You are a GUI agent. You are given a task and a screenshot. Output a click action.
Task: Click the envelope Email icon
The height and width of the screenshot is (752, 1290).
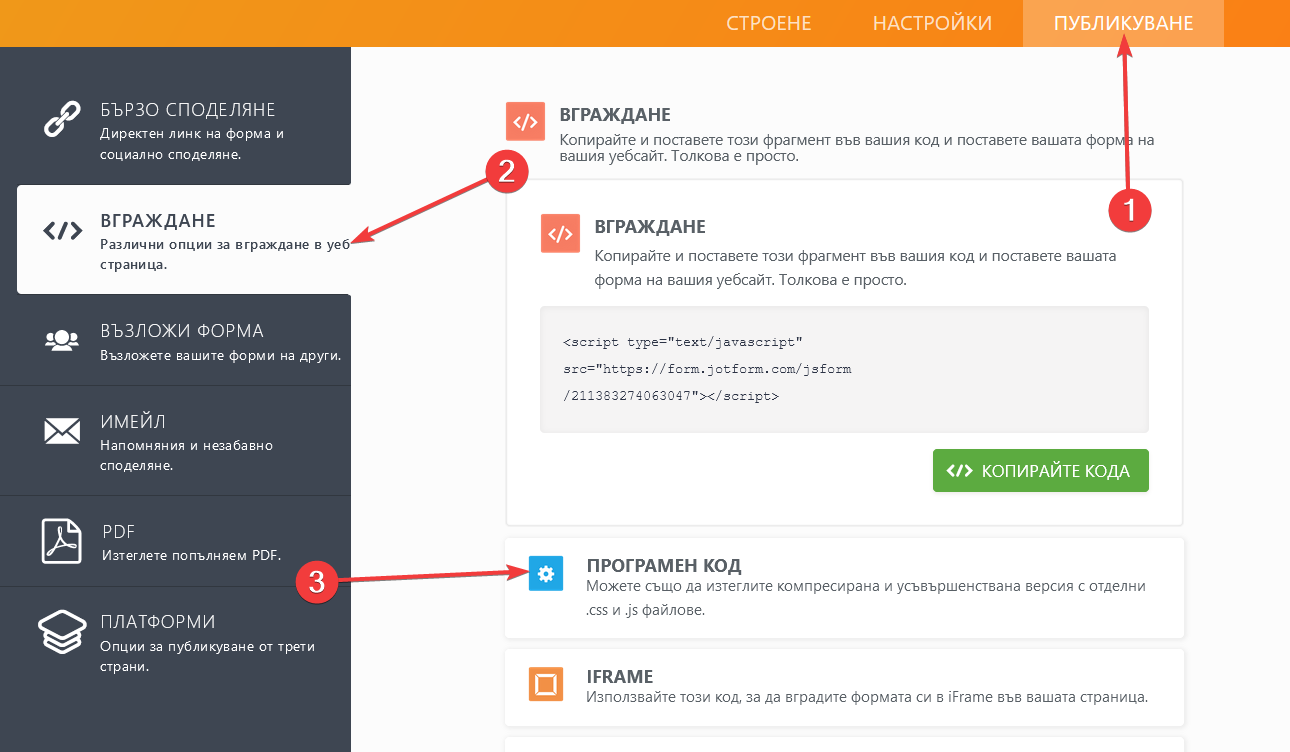62,431
